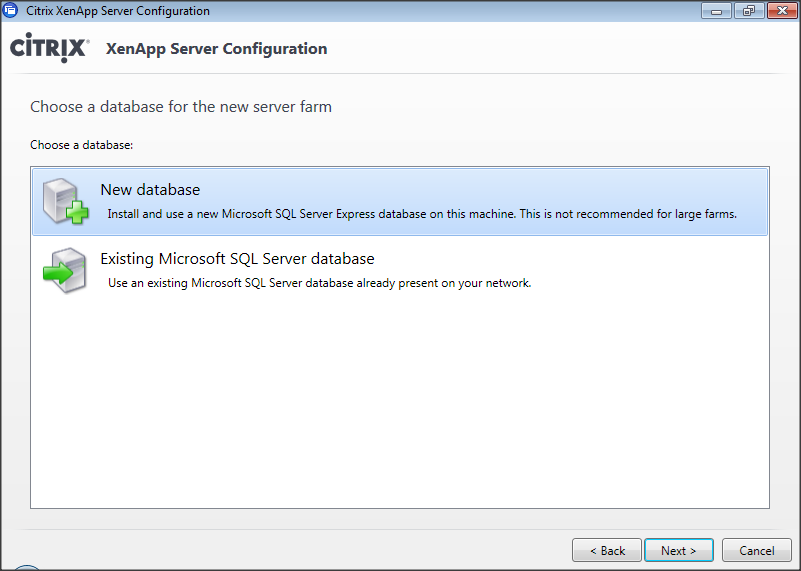The image size is (801, 571).
Task: Click the Citrix logo in the header
Action: tap(49, 49)
